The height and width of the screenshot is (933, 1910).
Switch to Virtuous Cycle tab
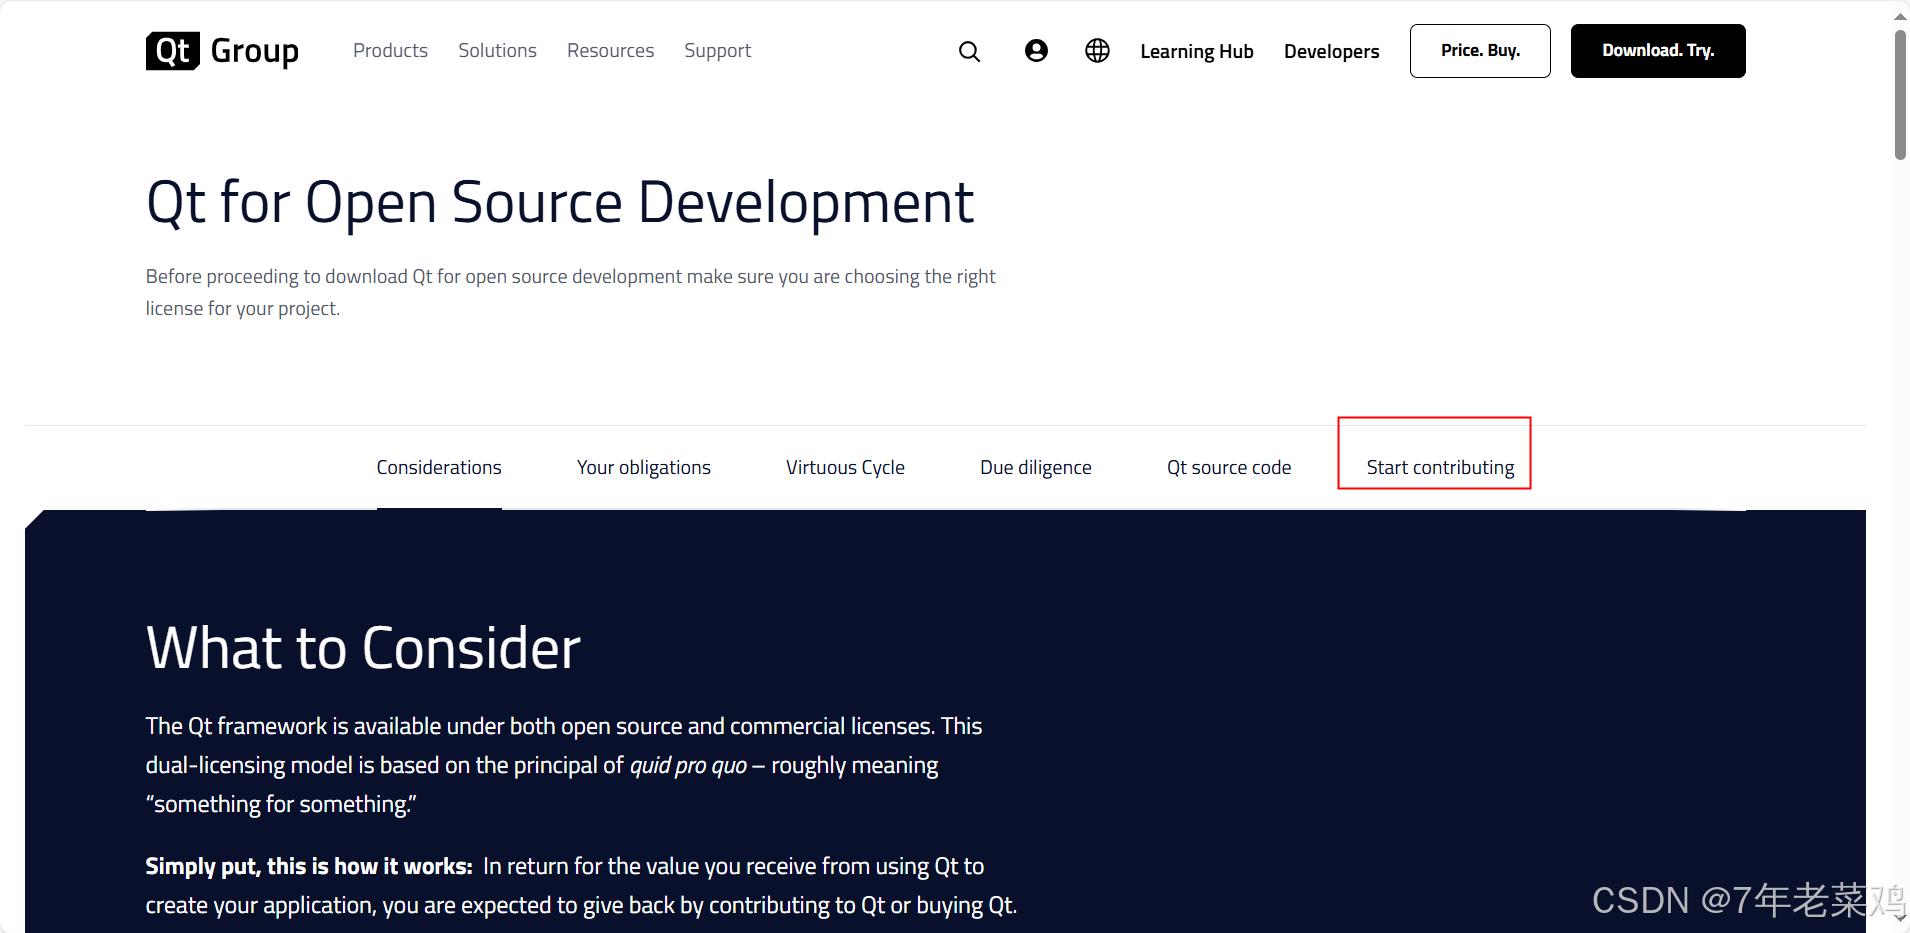click(x=845, y=468)
